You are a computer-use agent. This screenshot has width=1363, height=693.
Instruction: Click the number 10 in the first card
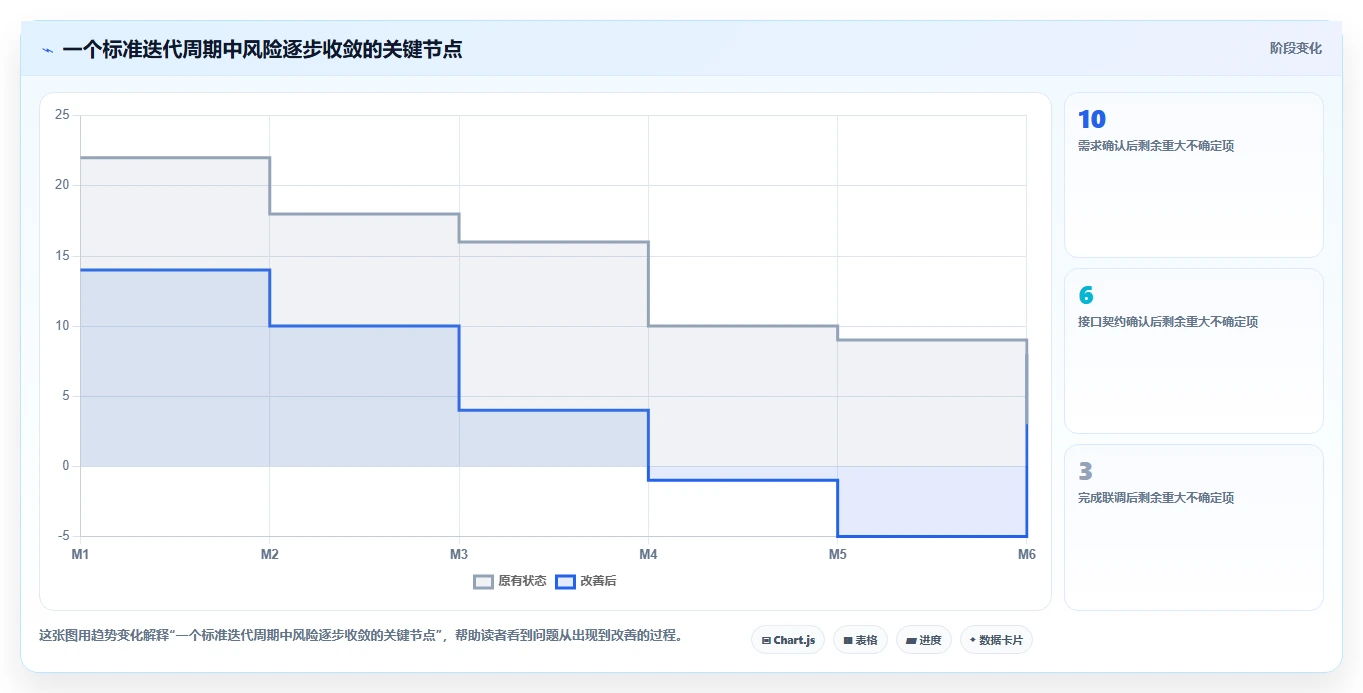[x=1092, y=120]
